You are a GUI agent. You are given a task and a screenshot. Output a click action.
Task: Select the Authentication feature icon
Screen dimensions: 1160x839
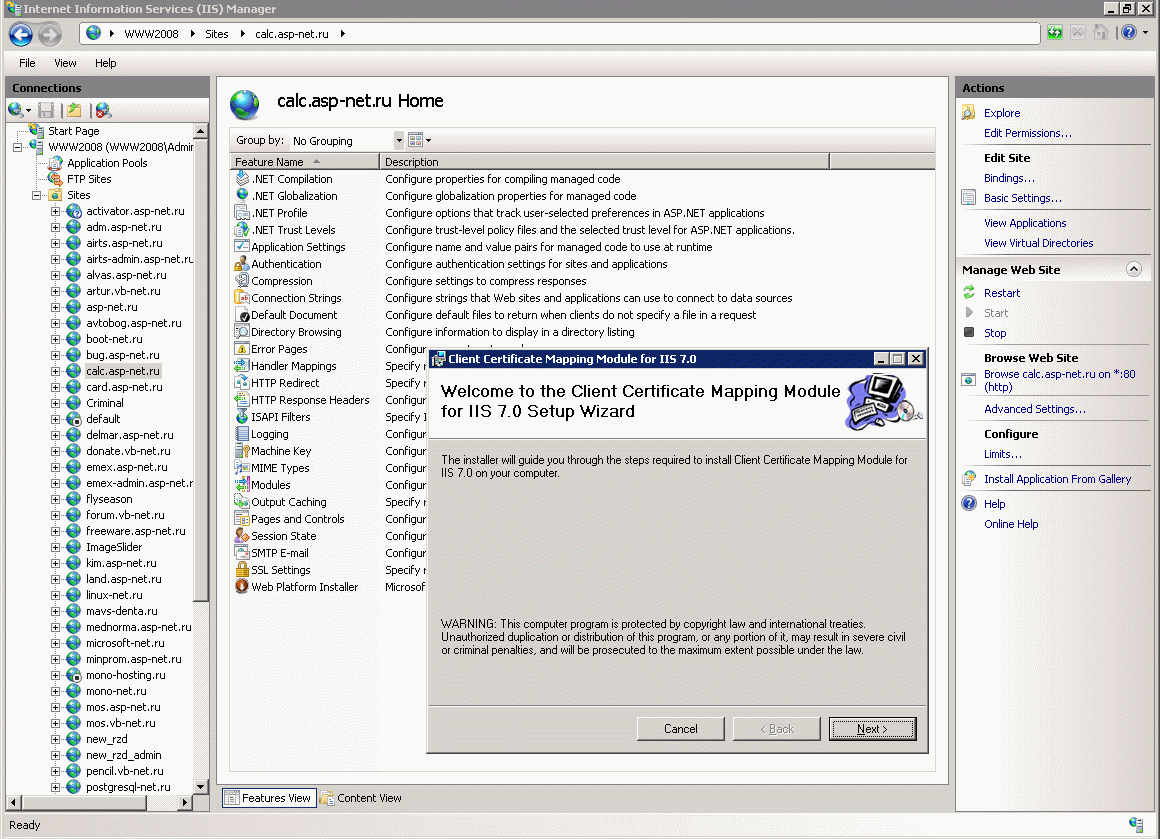(242, 264)
